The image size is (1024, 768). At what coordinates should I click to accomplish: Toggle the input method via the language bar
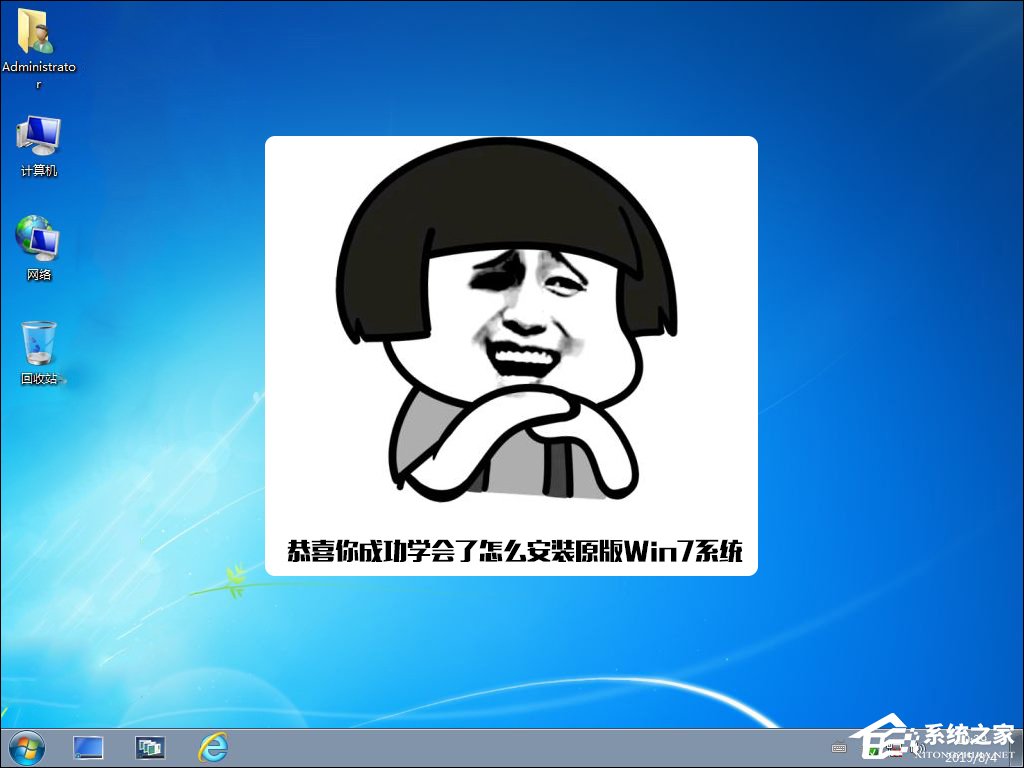coord(839,748)
